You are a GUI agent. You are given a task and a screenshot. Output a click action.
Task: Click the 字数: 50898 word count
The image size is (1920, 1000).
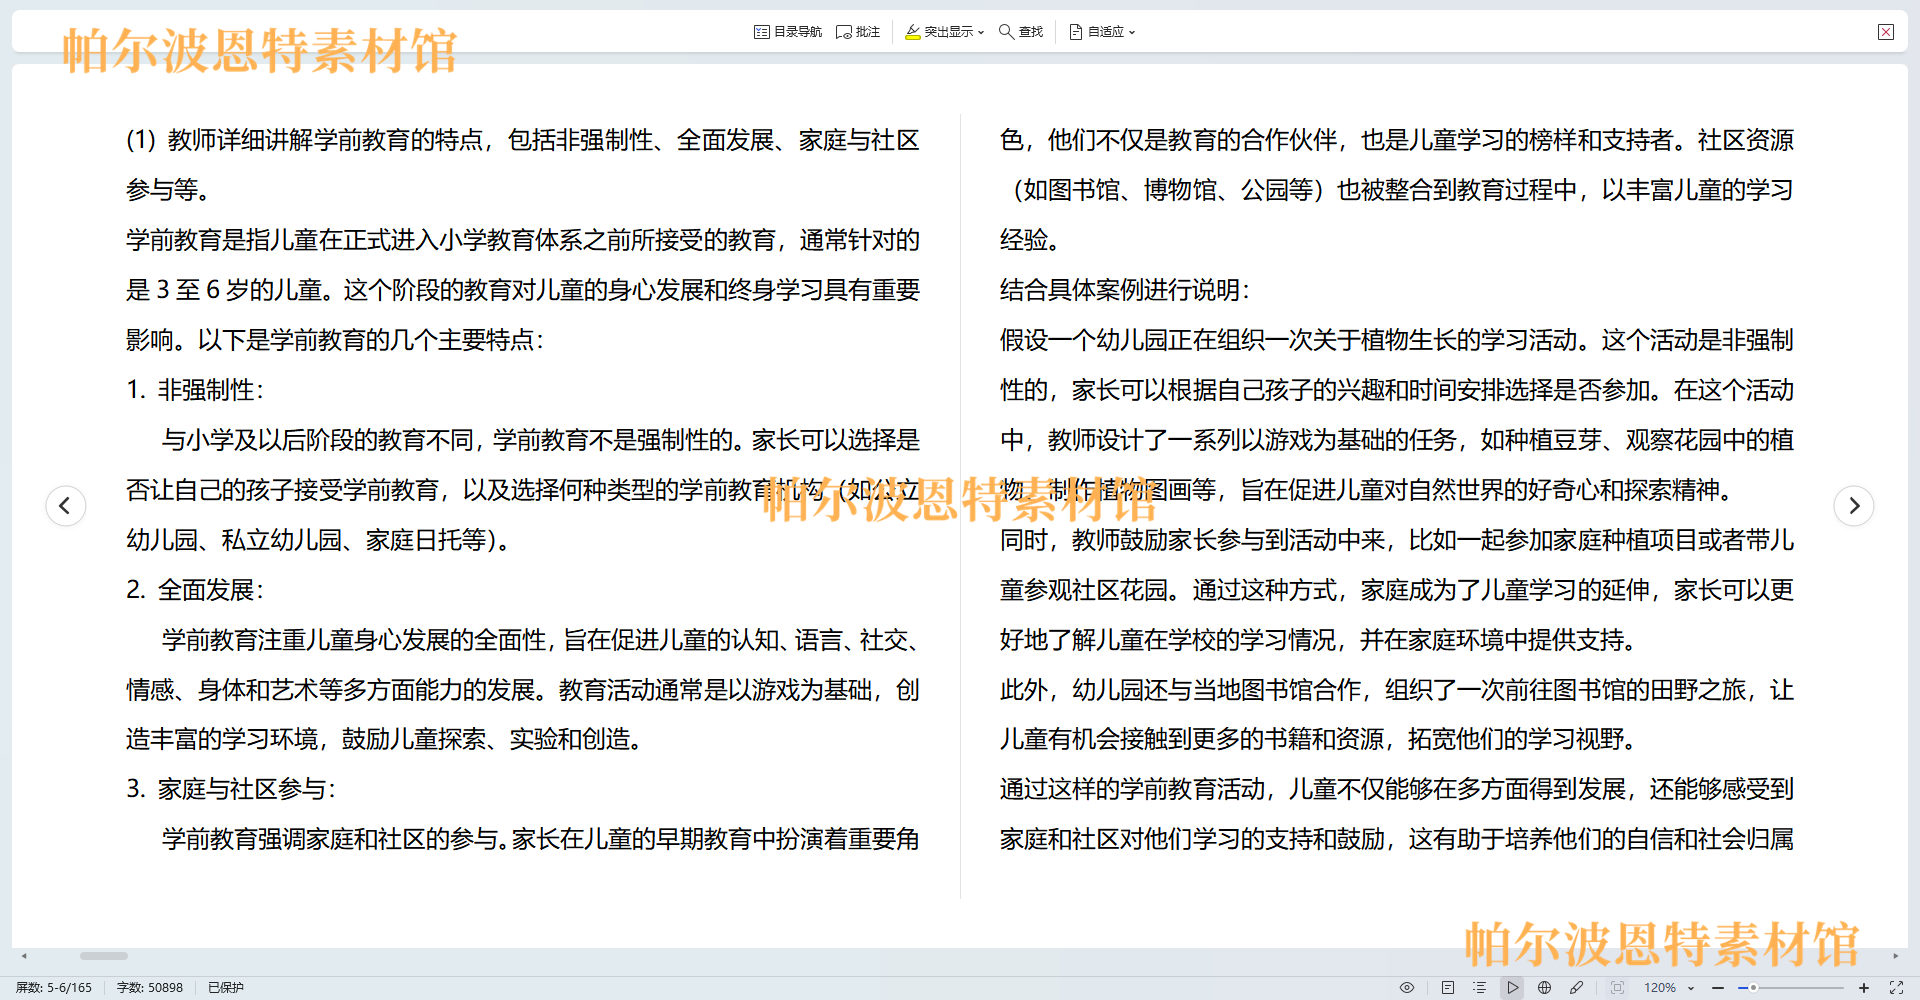point(150,987)
